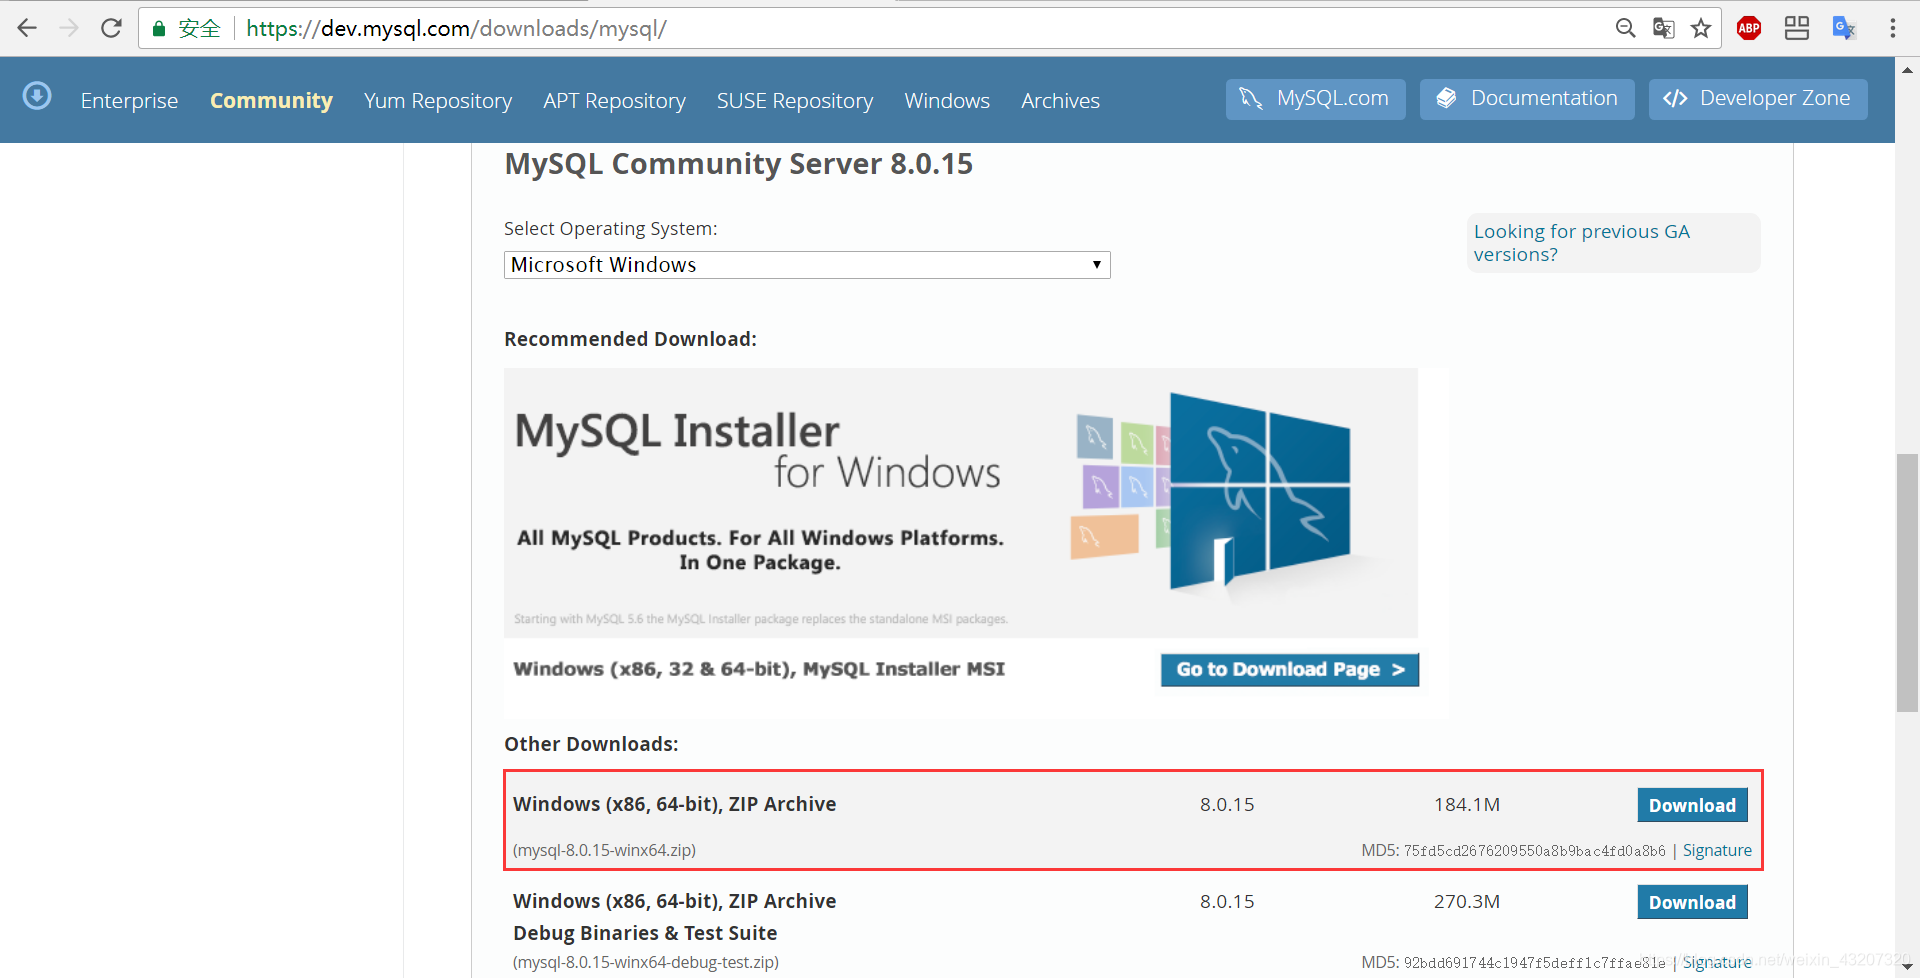Click the Windows MySQL Installer MSI label
This screenshot has width=1920, height=978.
click(x=759, y=669)
